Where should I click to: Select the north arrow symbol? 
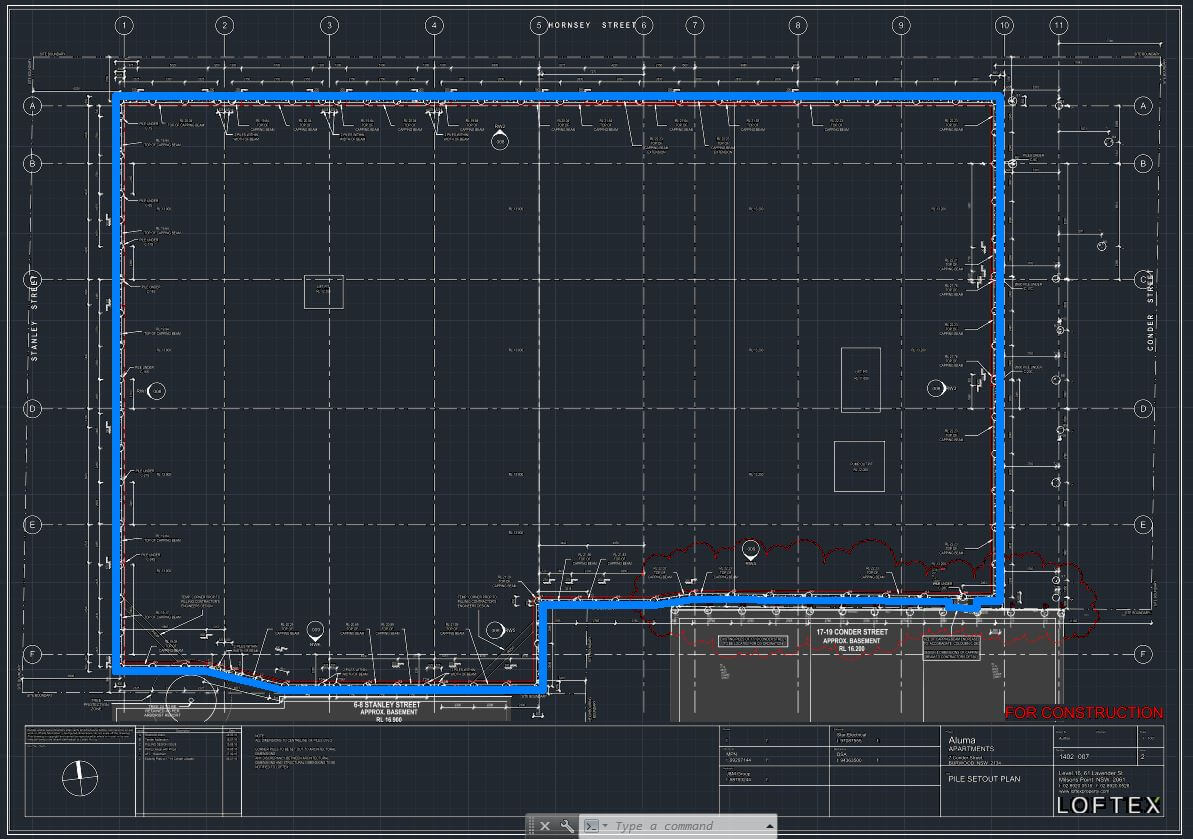pyautogui.click(x=82, y=779)
